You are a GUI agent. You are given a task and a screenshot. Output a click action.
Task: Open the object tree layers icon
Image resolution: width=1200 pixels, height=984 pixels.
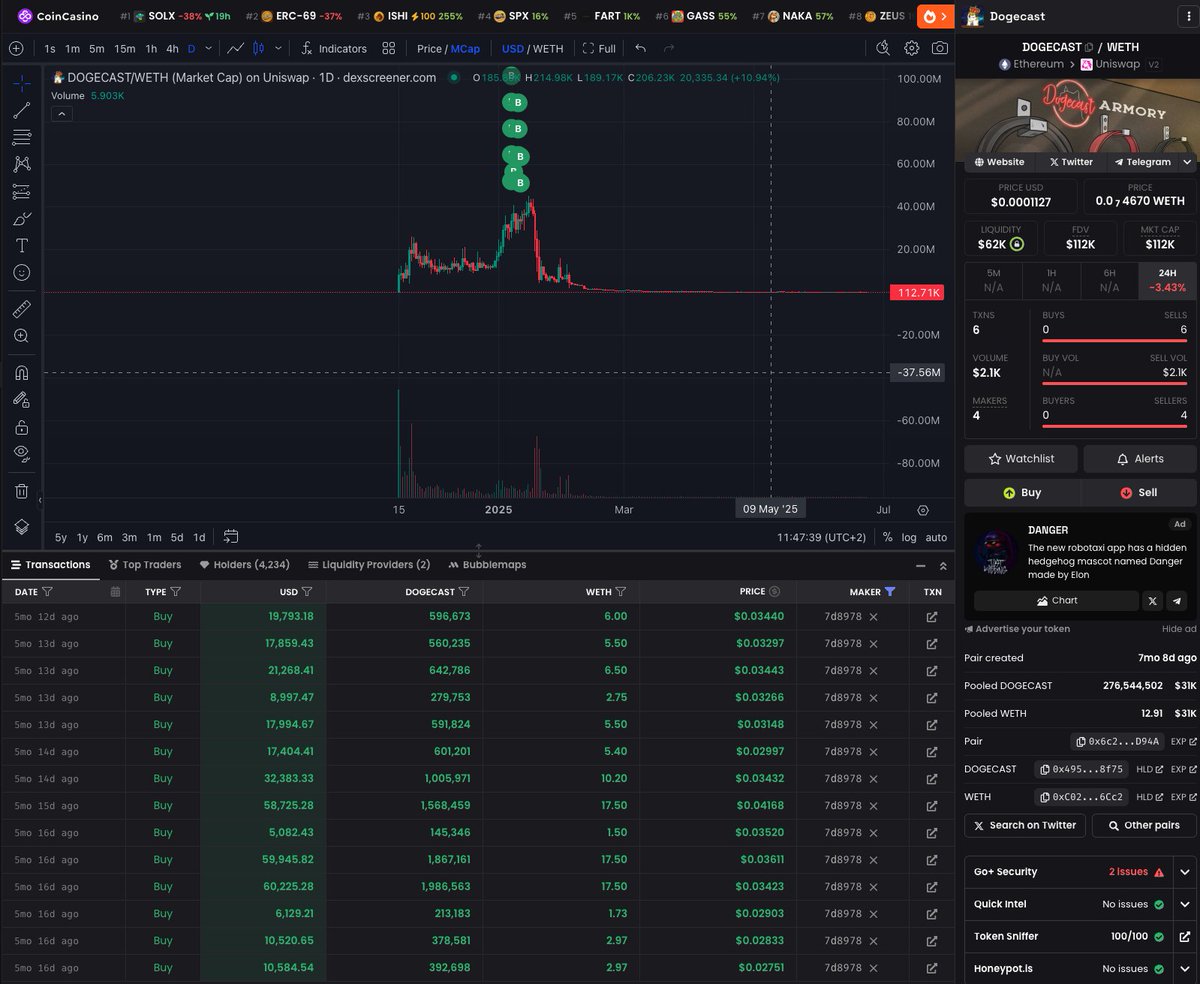click(x=21, y=527)
